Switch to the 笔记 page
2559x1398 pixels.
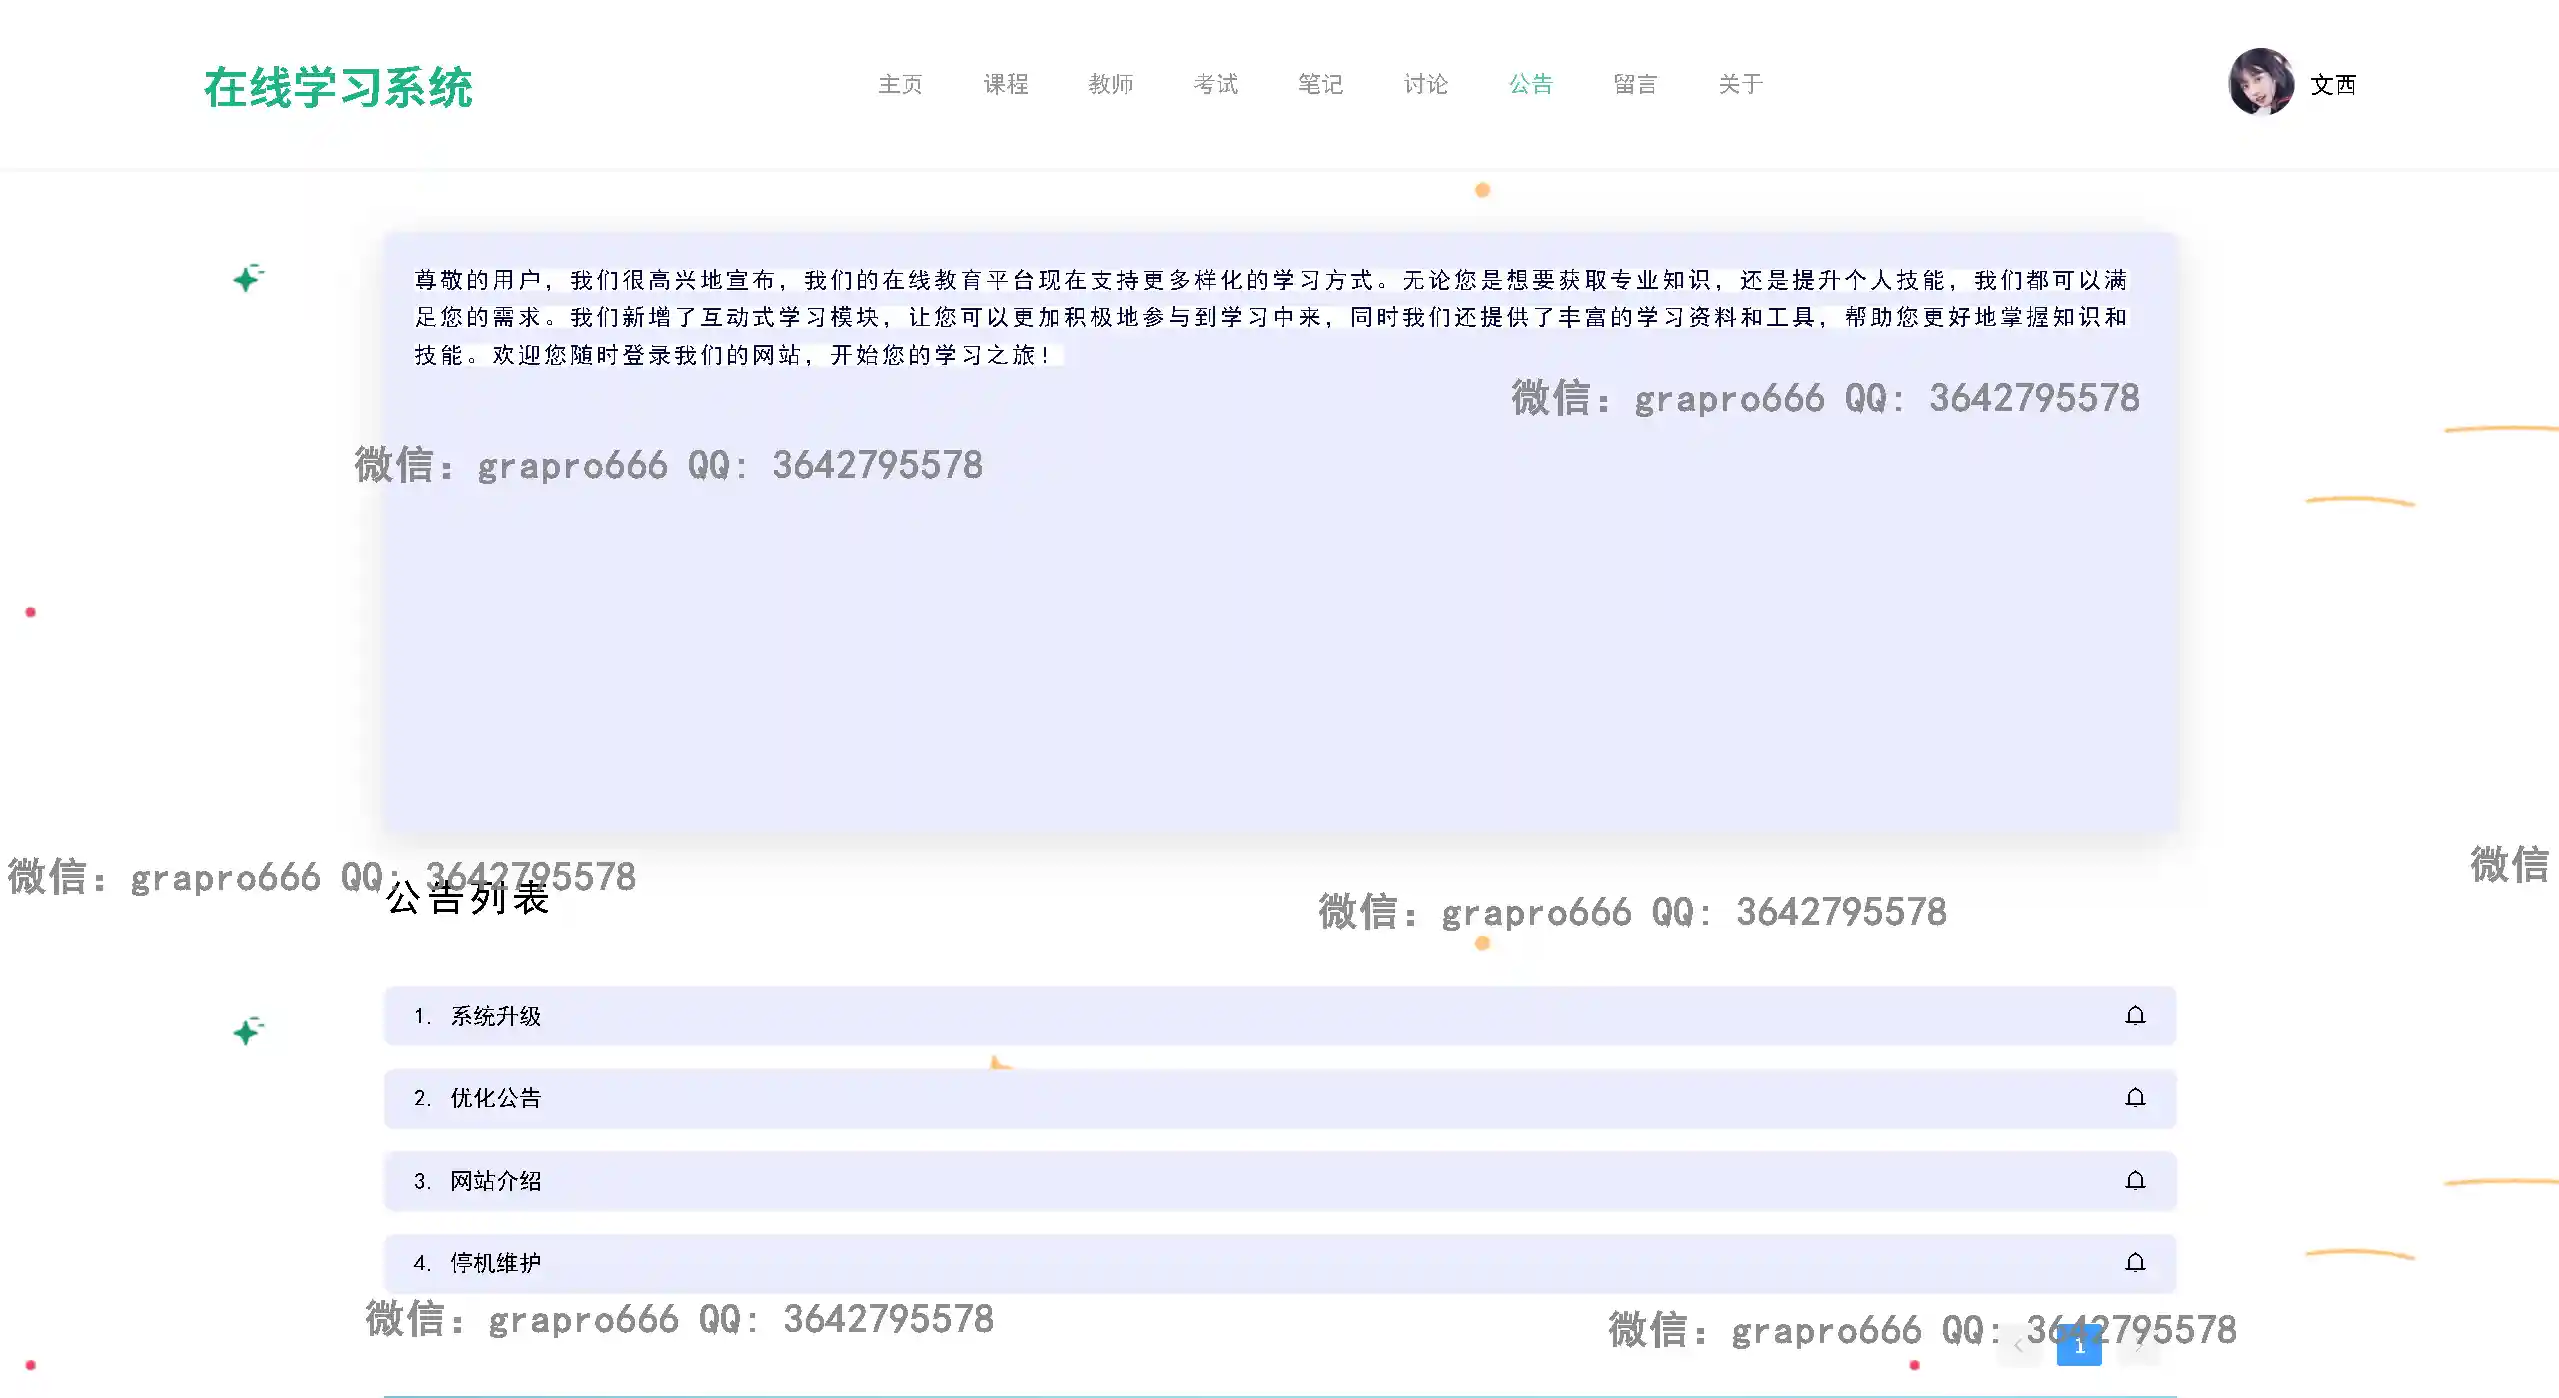coord(1320,84)
